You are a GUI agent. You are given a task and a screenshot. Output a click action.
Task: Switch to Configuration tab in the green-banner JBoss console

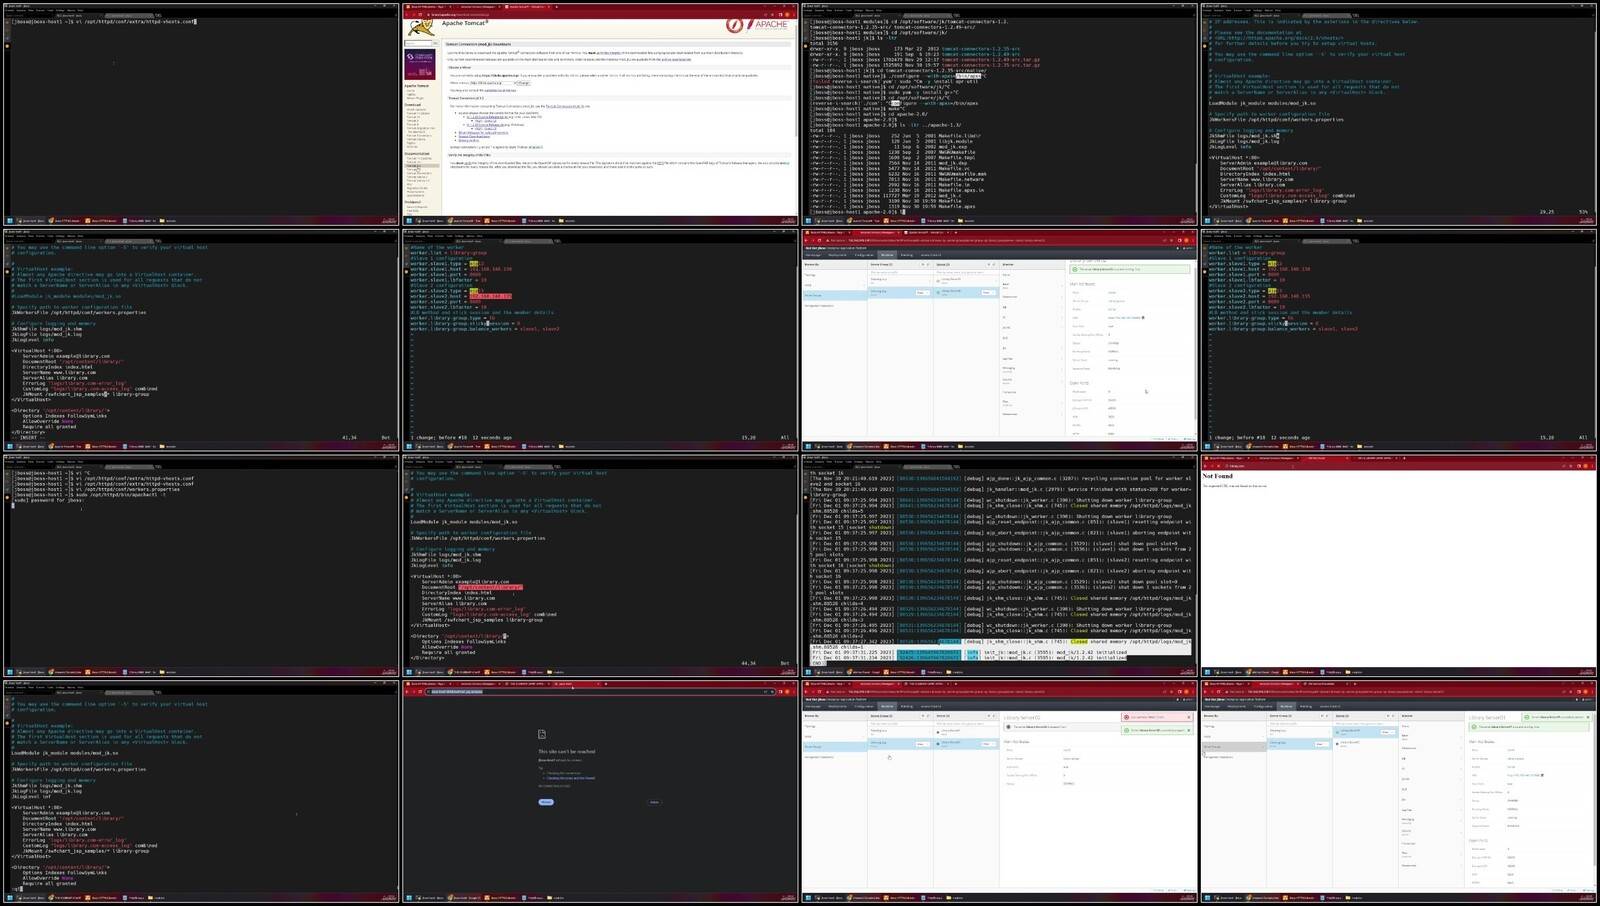pos(864,255)
